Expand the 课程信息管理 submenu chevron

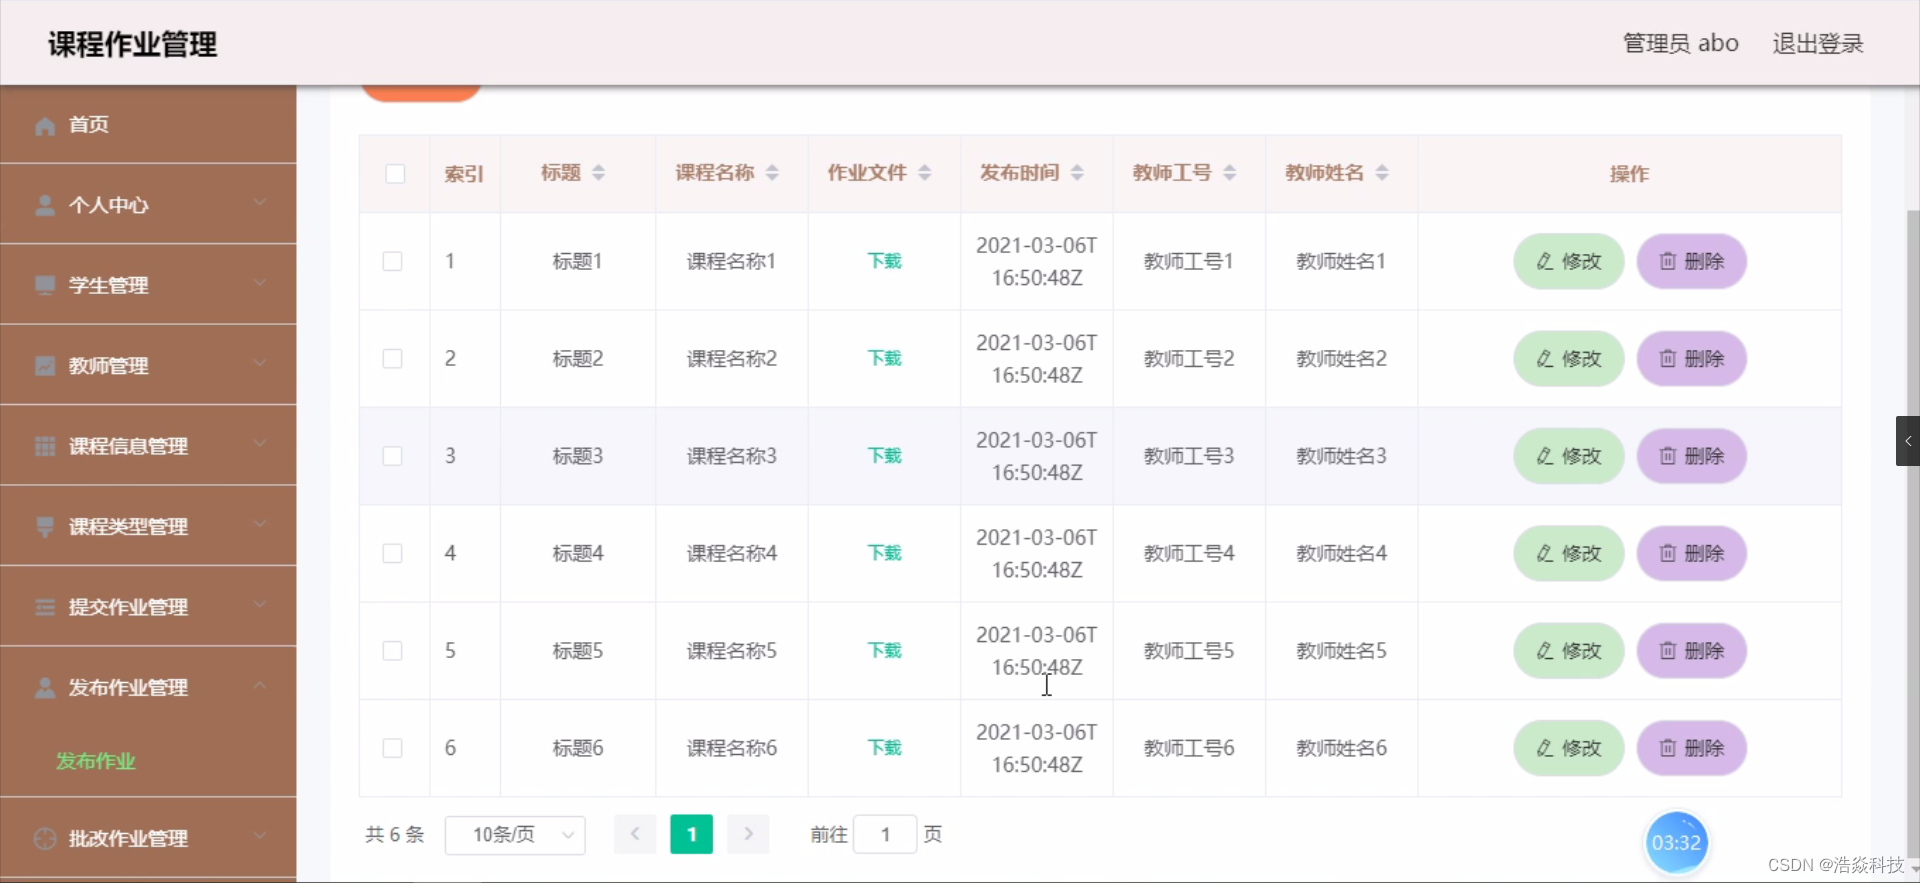click(x=260, y=443)
